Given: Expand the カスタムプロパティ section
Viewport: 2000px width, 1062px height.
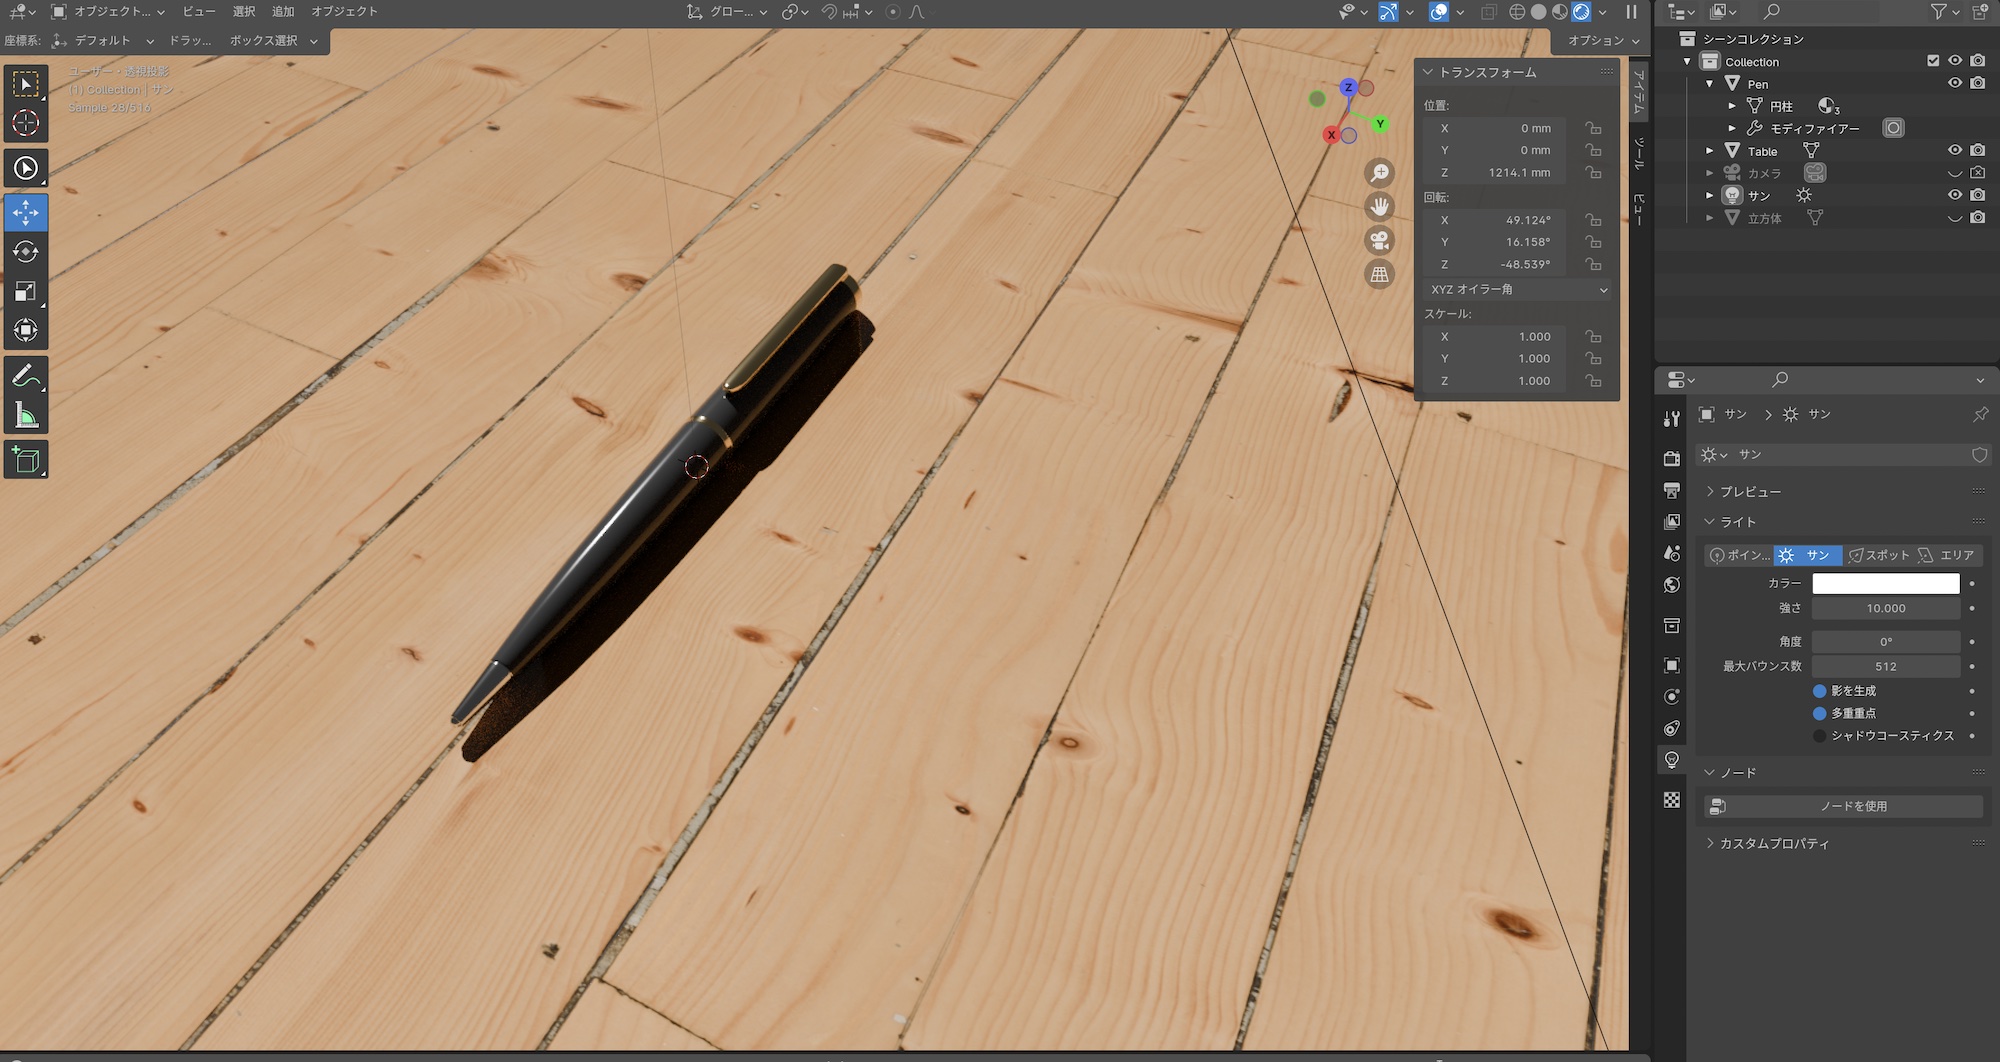Looking at the screenshot, I should pos(1773,844).
